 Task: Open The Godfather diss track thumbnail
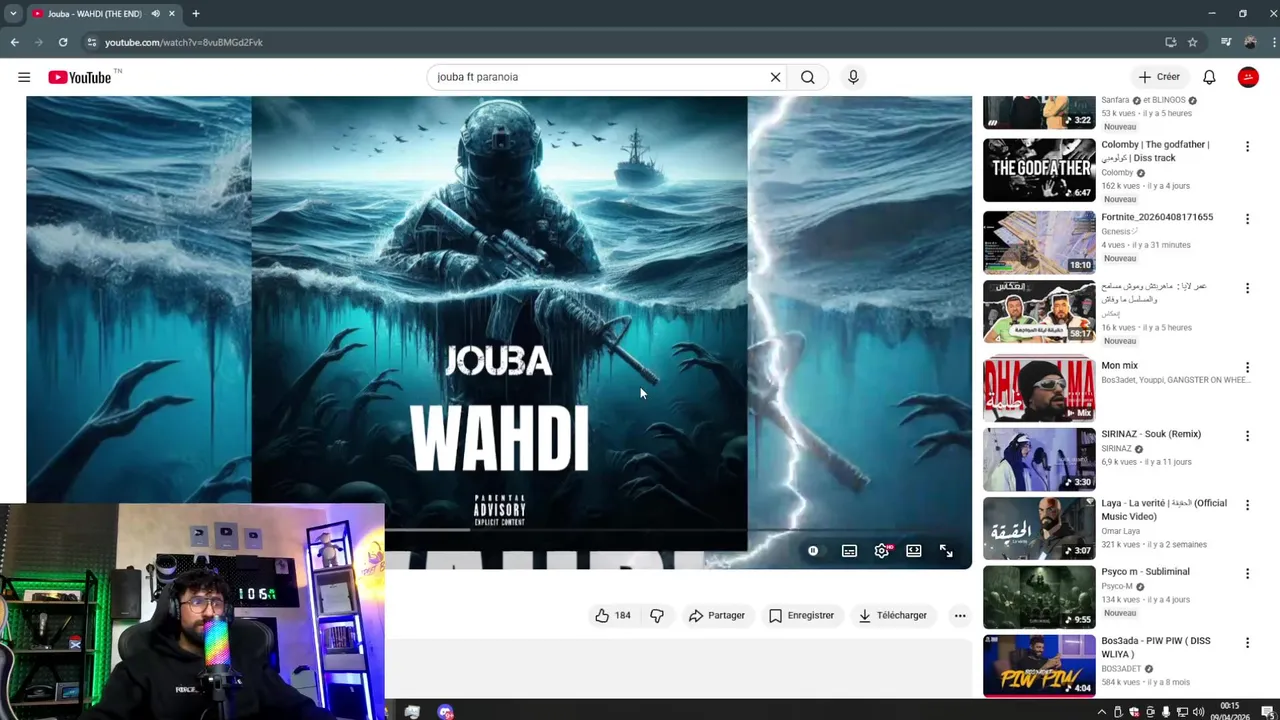point(1039,170)
